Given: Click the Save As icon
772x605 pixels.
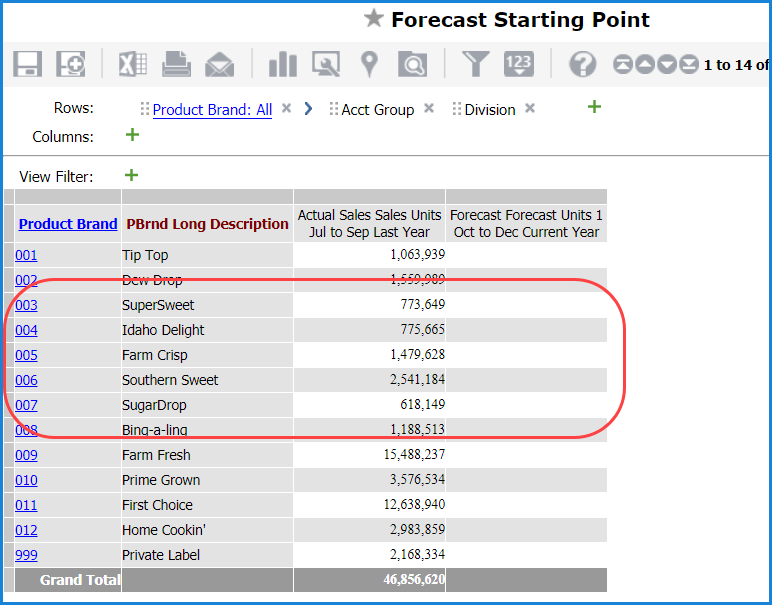Looking at the screenshot, I should (70, 64).
